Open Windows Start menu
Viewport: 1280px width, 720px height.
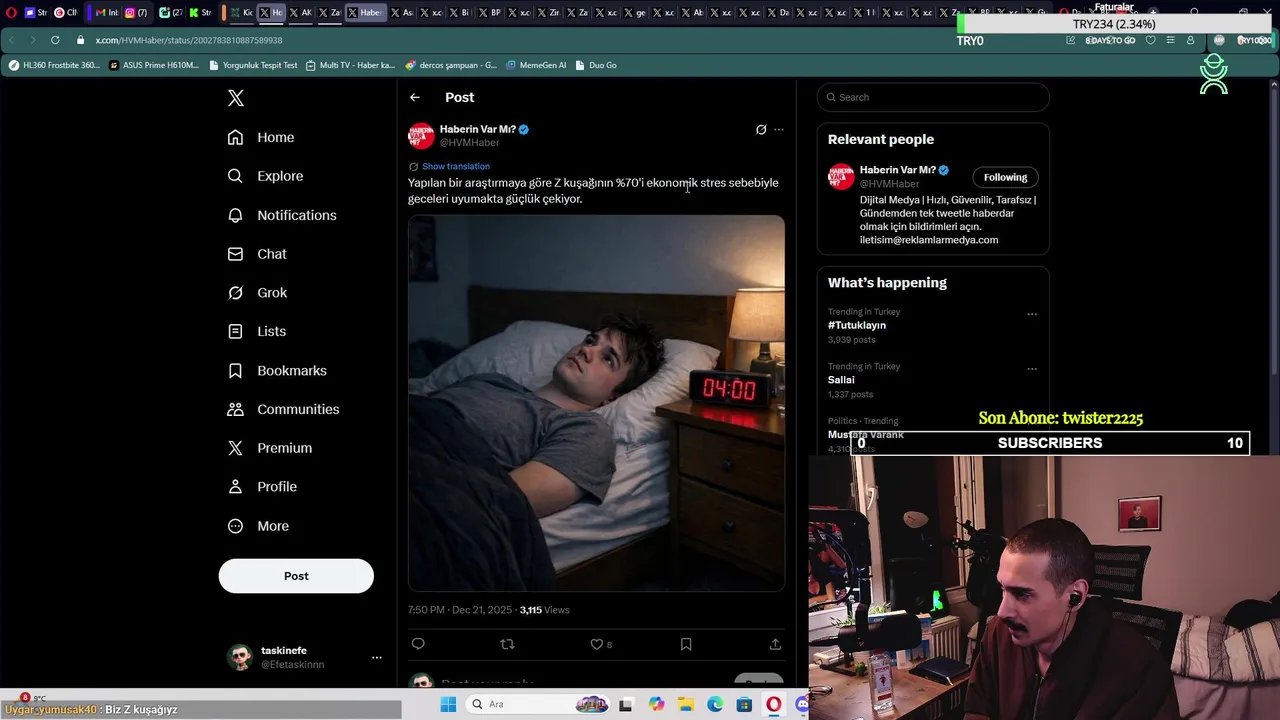[448, 705]
